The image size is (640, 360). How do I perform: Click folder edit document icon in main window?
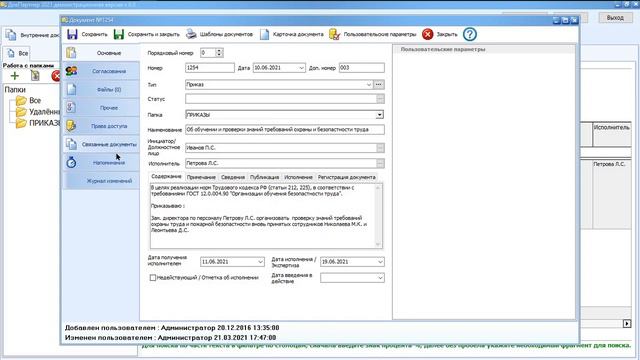tap(35, 76)
